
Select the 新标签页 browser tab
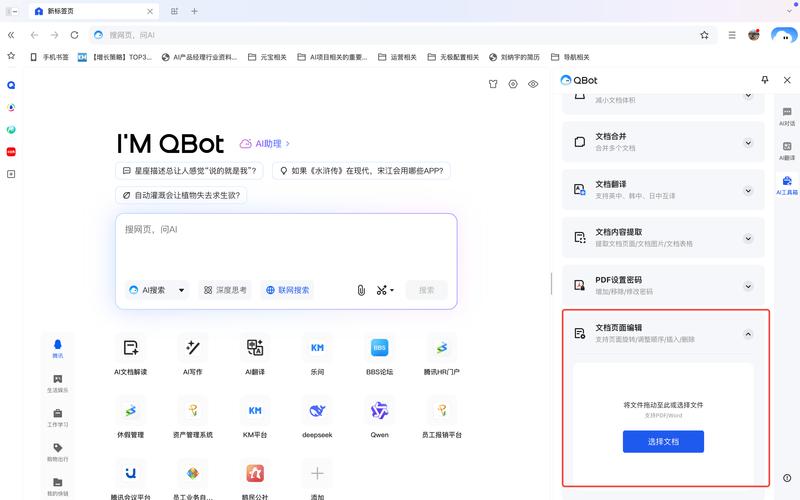[94, 11]
